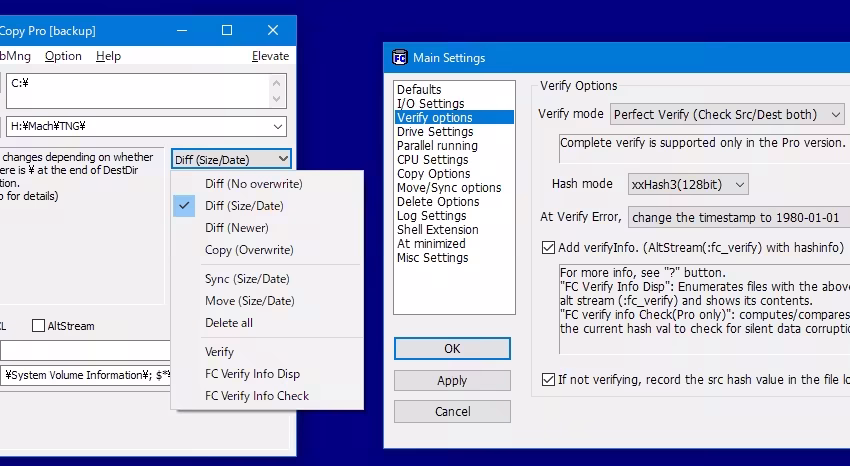Open the Verify mode dropdown

click(727, 114)
